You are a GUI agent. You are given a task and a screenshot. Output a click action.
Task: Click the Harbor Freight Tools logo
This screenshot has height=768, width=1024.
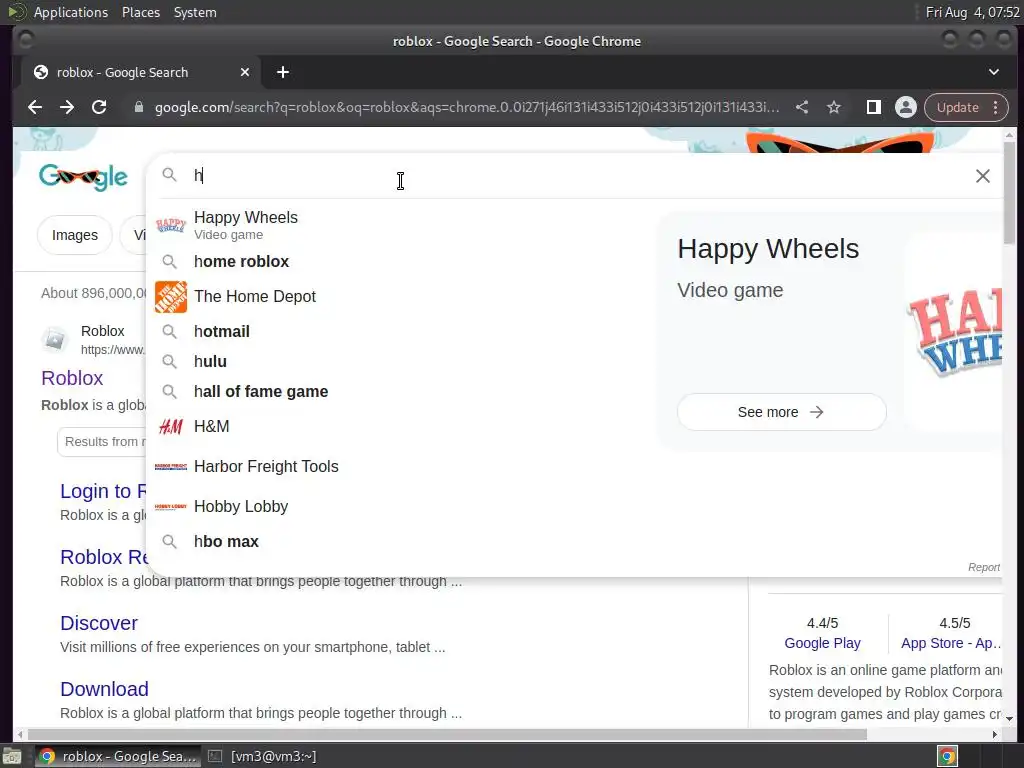(x=170, y=467)
